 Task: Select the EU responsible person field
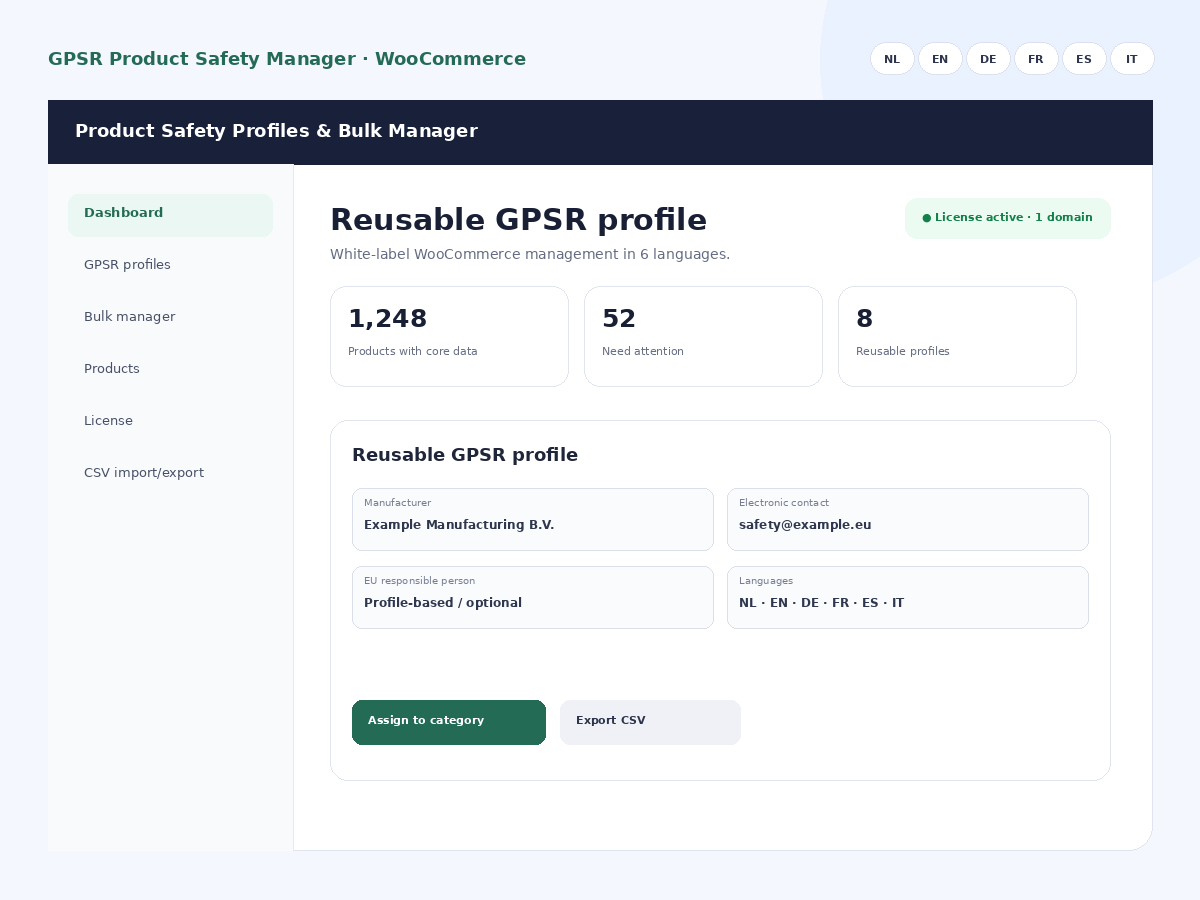point(533,597)
